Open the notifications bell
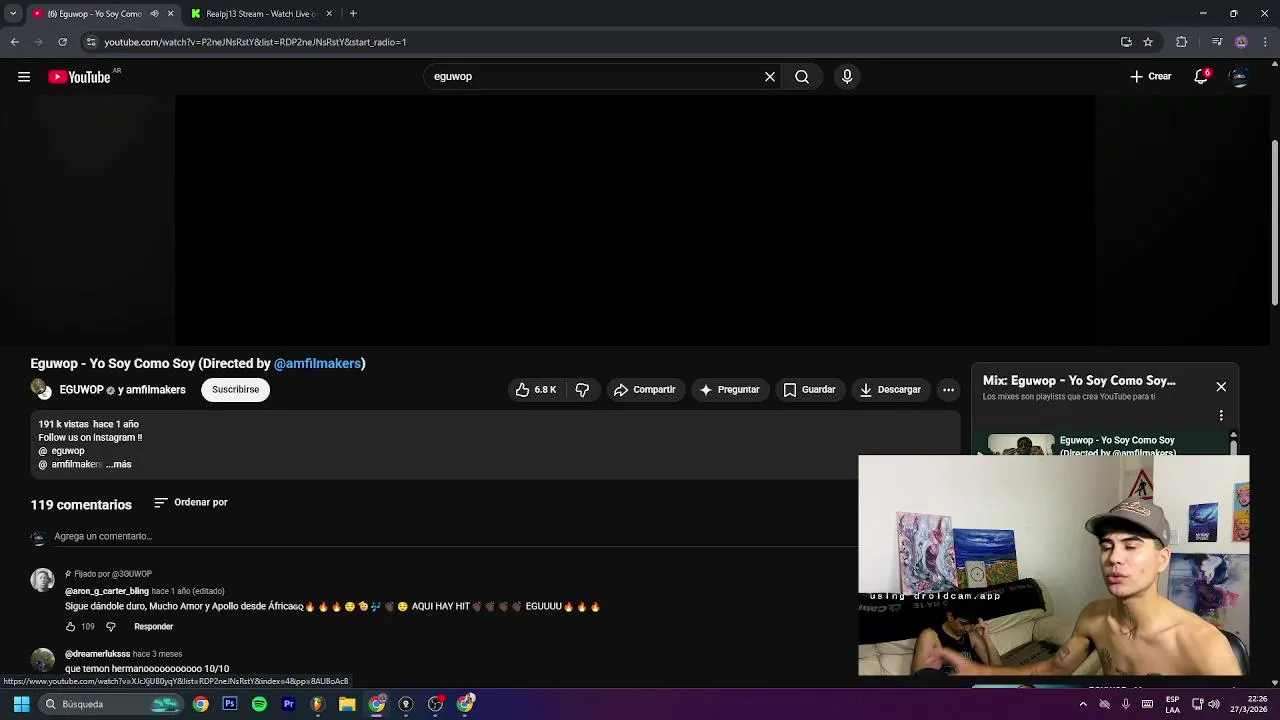Screen dimensions: 1280x720 point(1201,77)
